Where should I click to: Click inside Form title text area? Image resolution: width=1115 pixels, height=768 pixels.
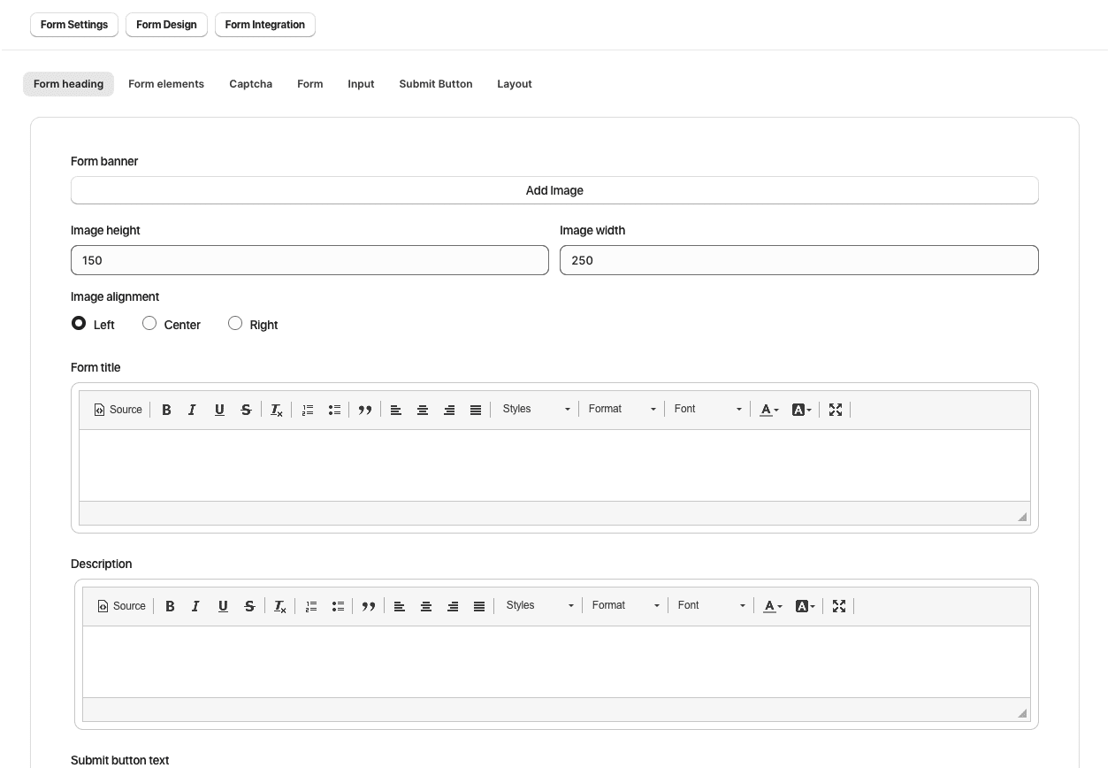[555, 465]
